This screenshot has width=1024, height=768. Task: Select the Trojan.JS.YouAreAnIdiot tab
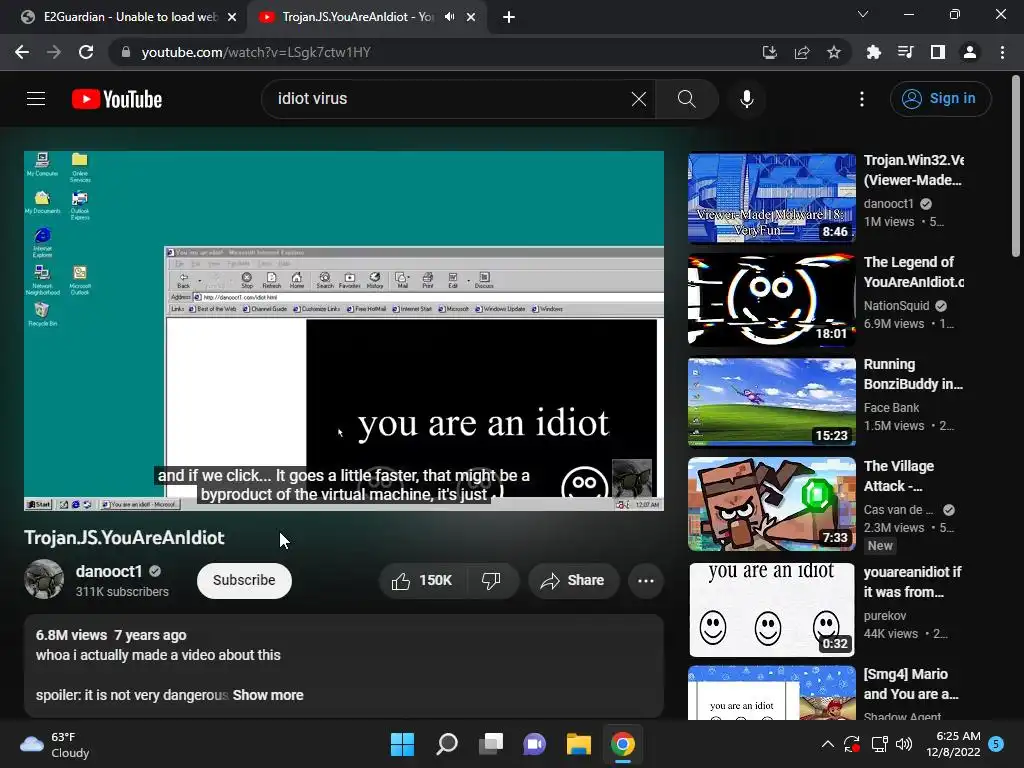click(x=356, y=17)
